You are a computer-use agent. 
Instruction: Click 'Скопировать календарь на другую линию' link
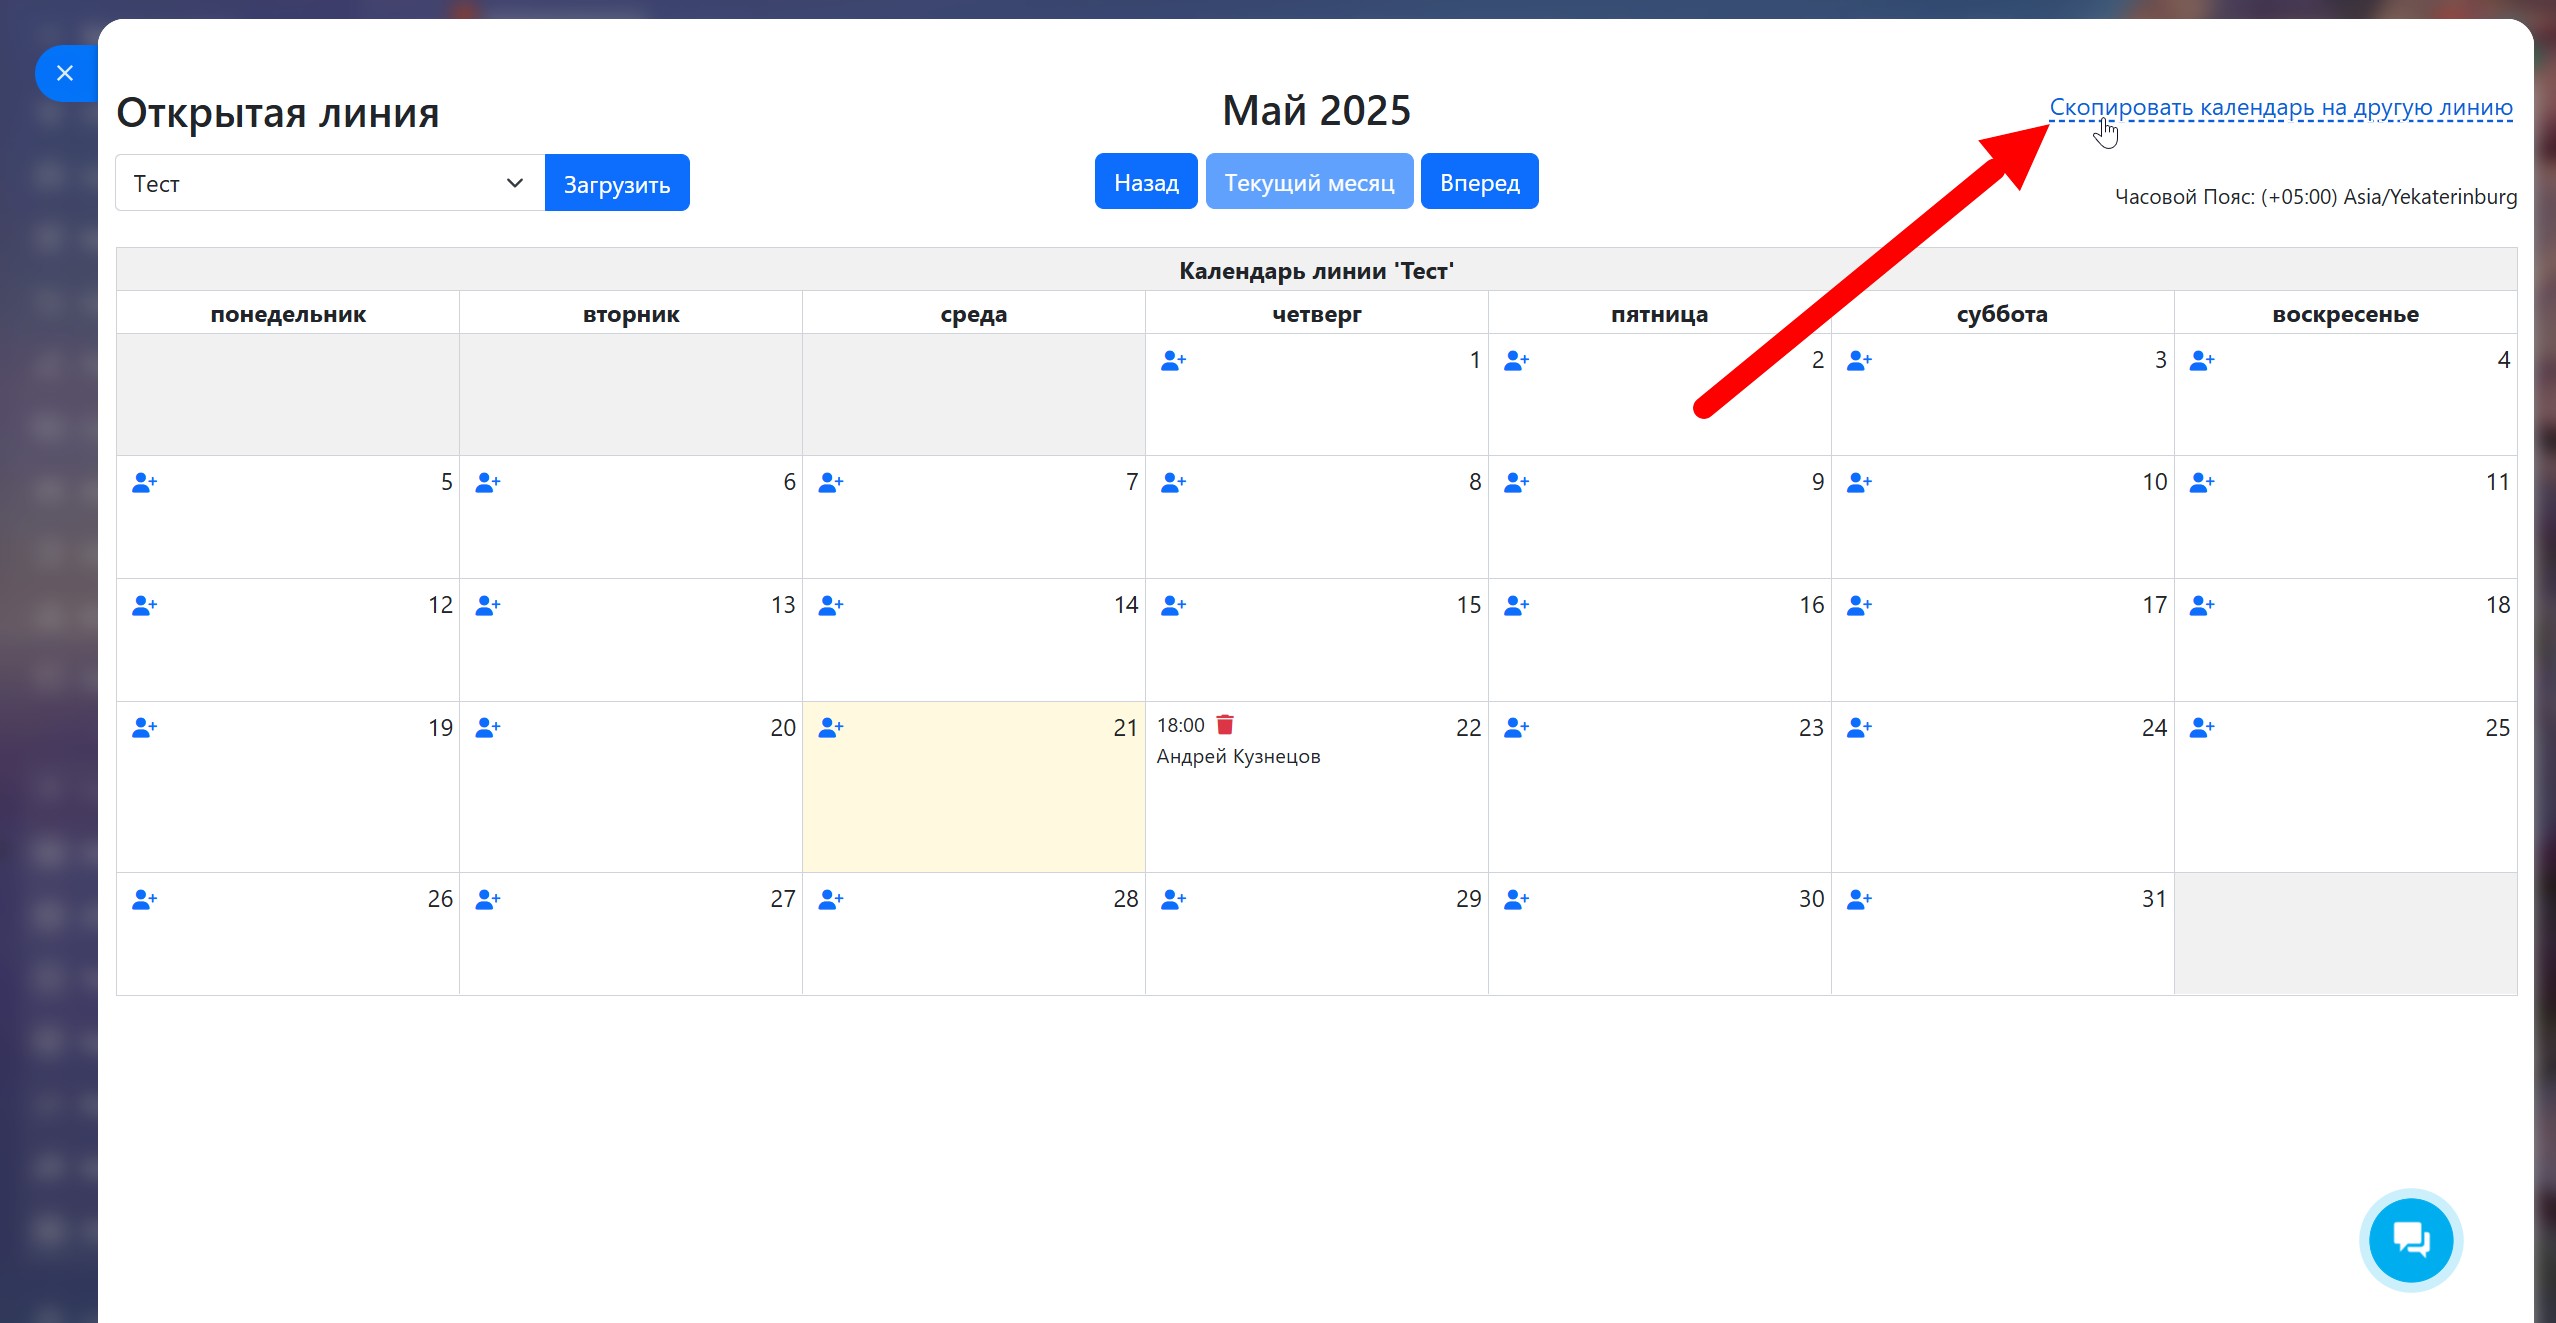coord(2280,108)
